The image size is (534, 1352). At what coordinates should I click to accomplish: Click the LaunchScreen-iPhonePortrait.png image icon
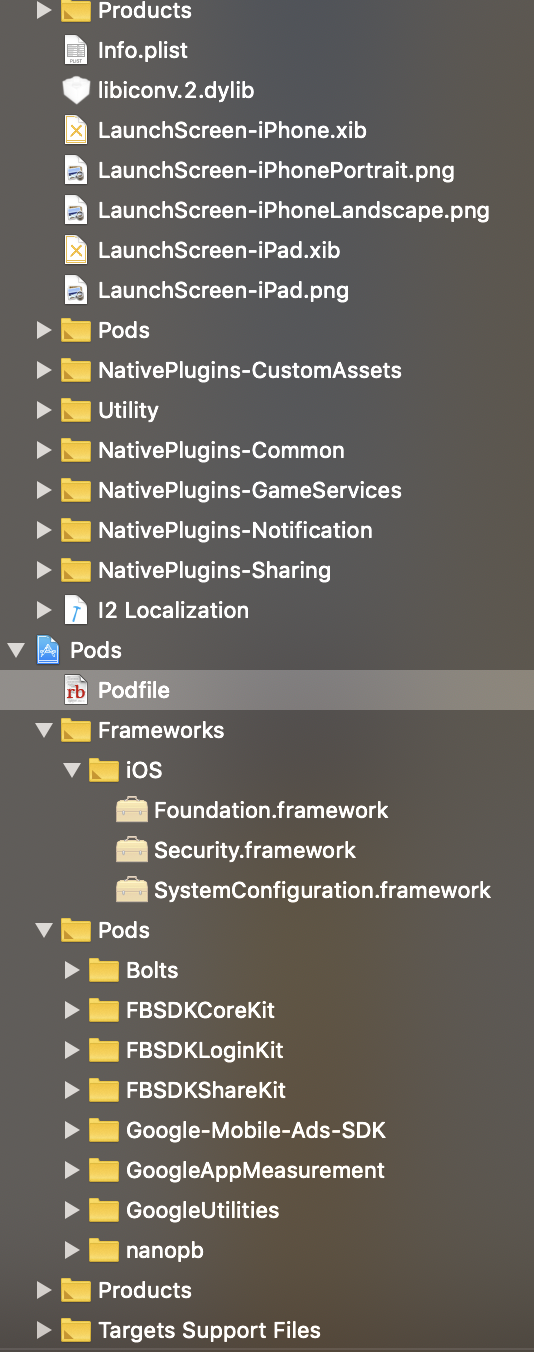[76, 170]
